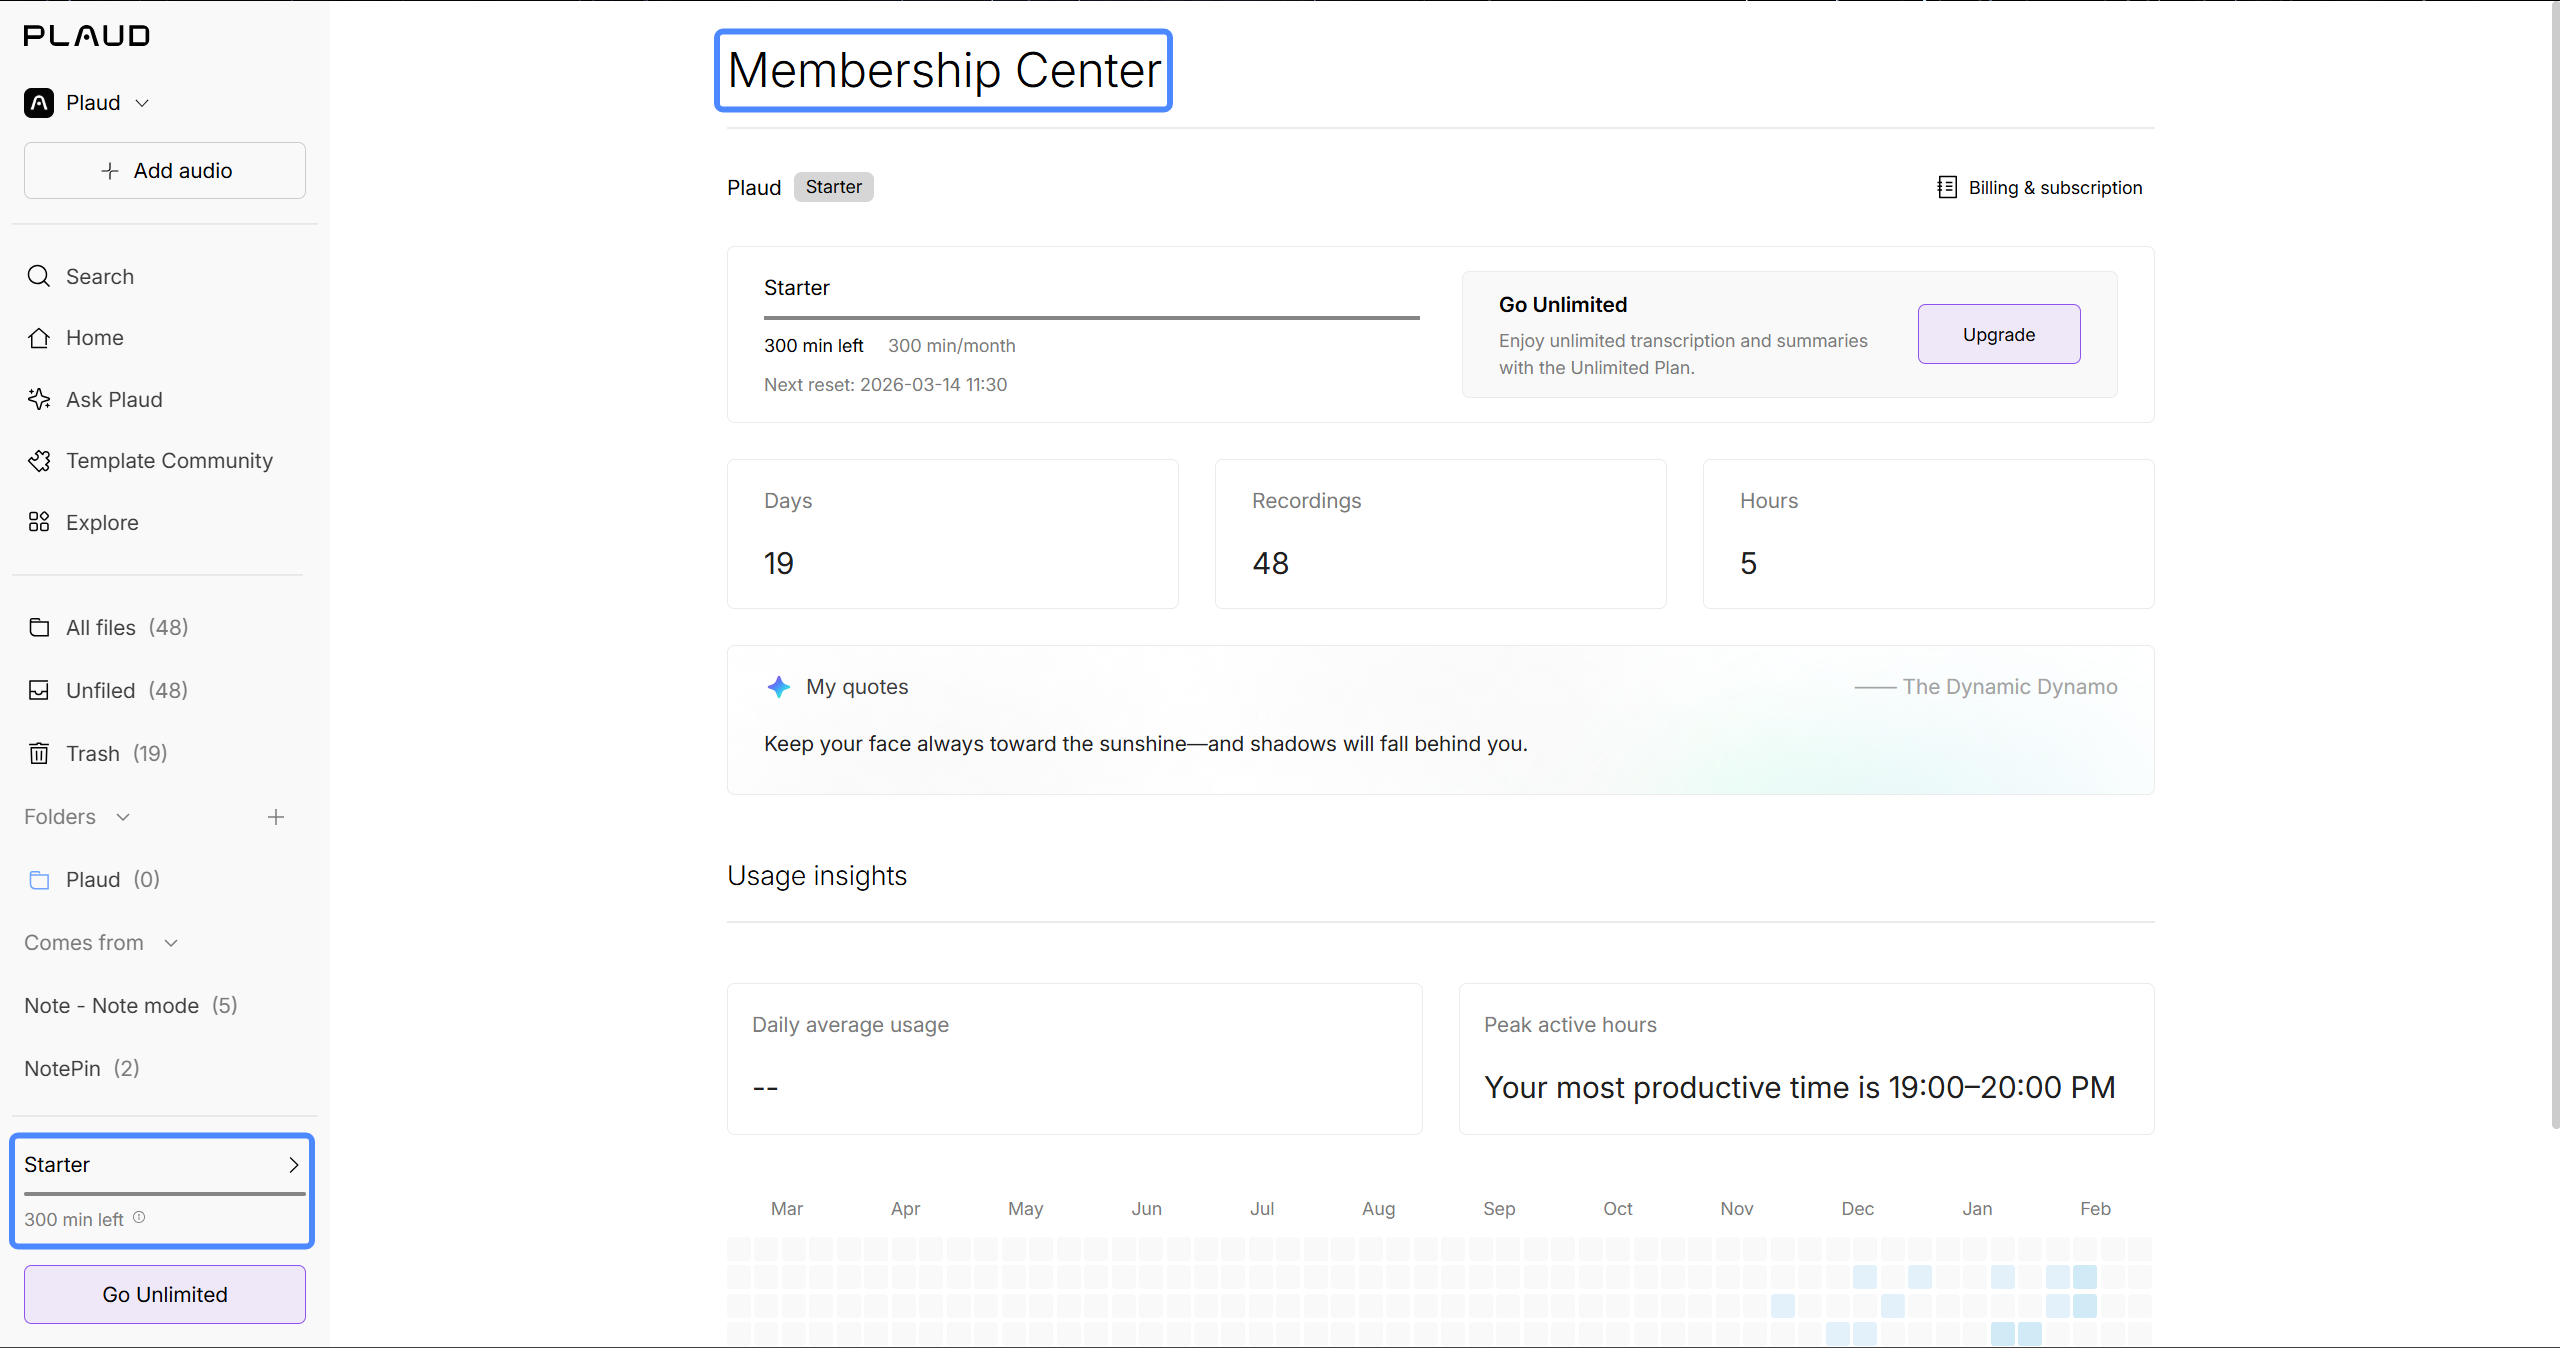2560x1348 pixels.
Task: Click the Trash bin icon
Action: point(39,753)
